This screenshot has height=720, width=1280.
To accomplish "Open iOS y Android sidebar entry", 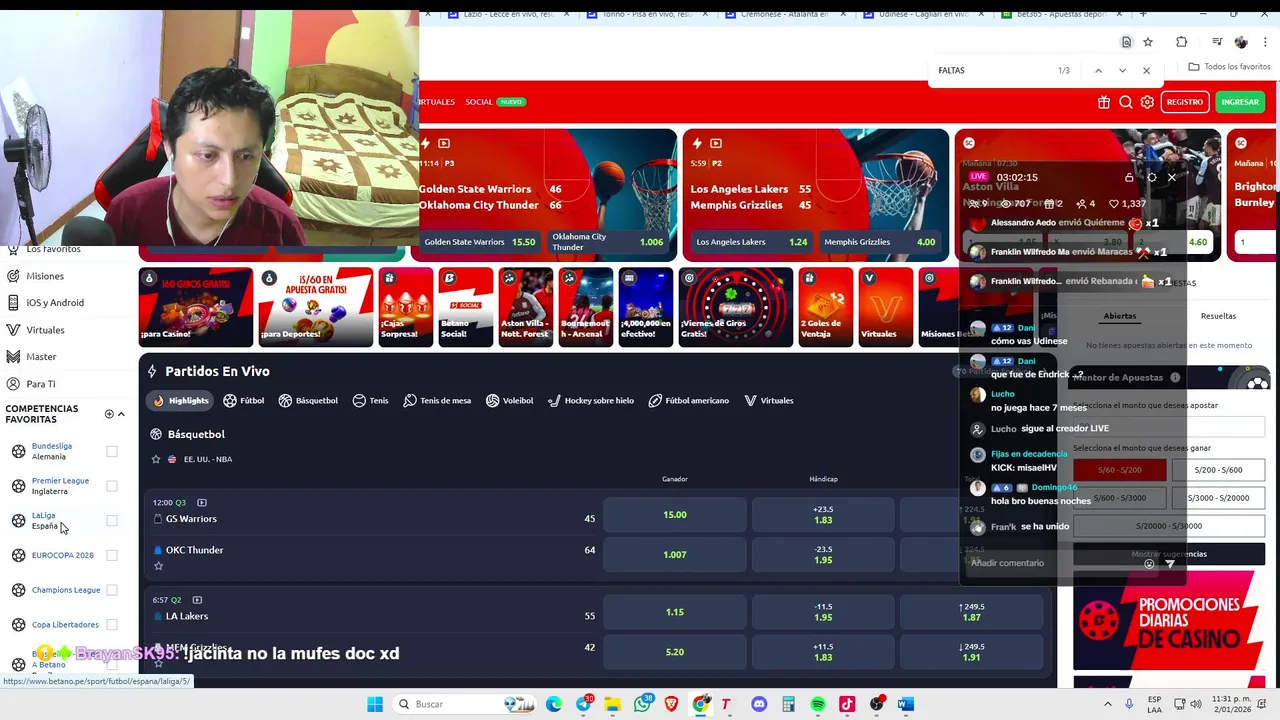I will [55, 303].
